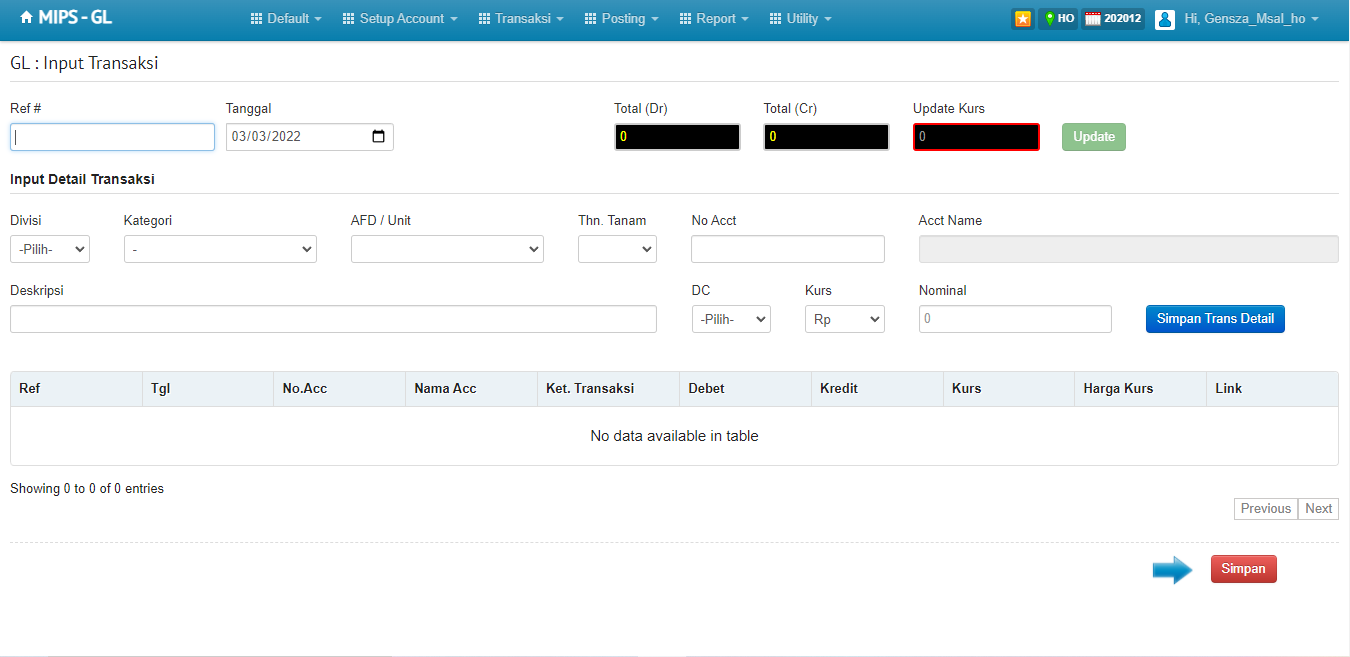Open the Posting menu
The image size is (1350, 657).
[622, 18]
